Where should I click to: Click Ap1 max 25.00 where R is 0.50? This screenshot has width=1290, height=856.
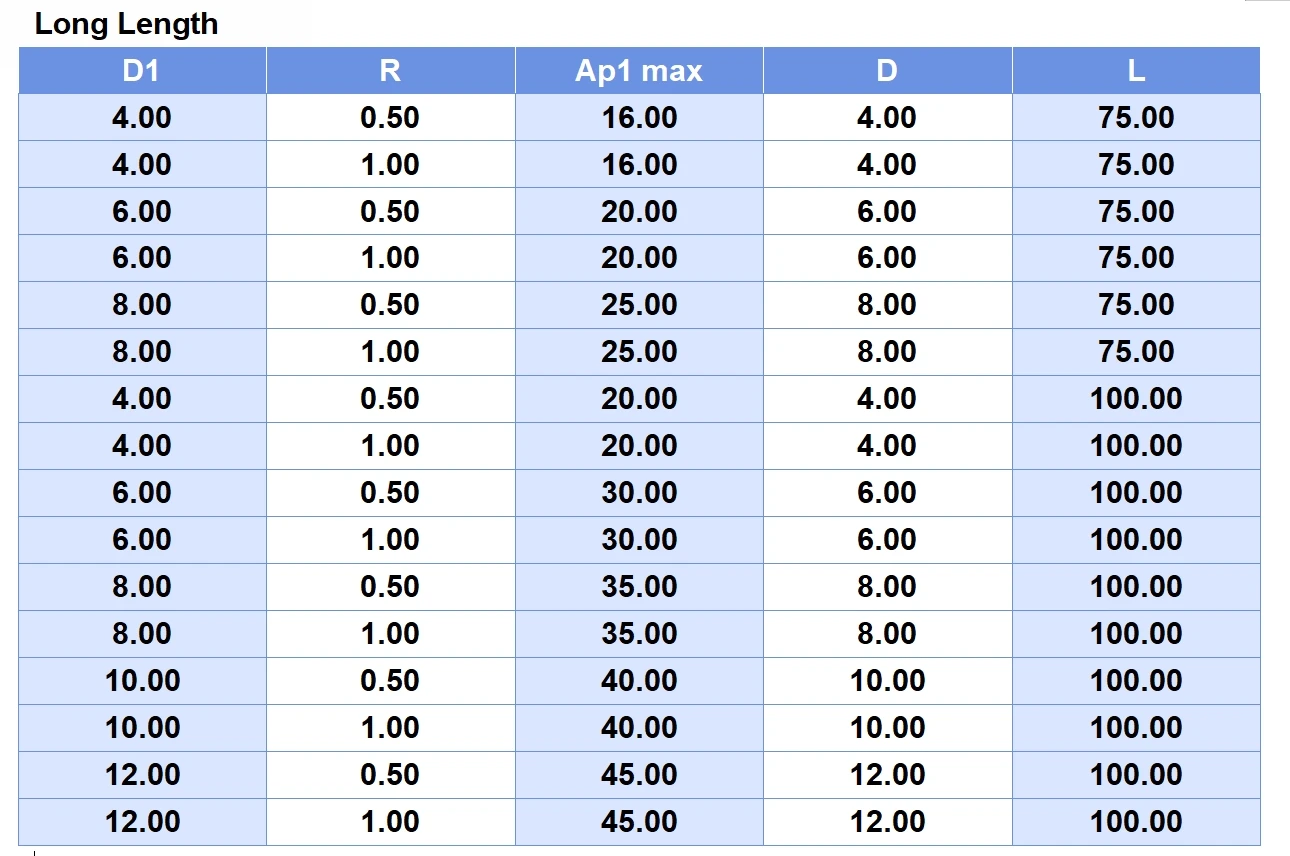point(639,305)
